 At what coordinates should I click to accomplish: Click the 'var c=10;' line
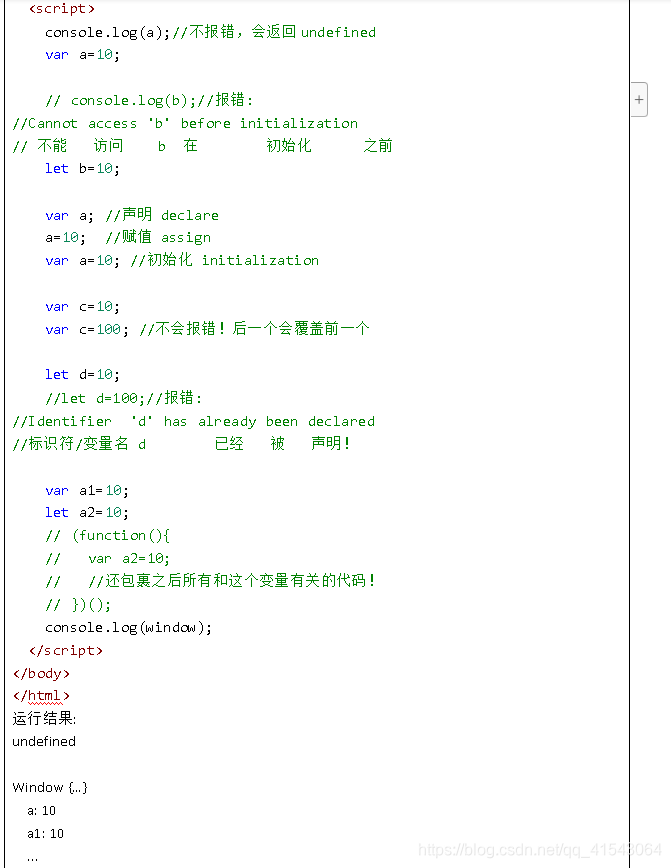[82, 307]
